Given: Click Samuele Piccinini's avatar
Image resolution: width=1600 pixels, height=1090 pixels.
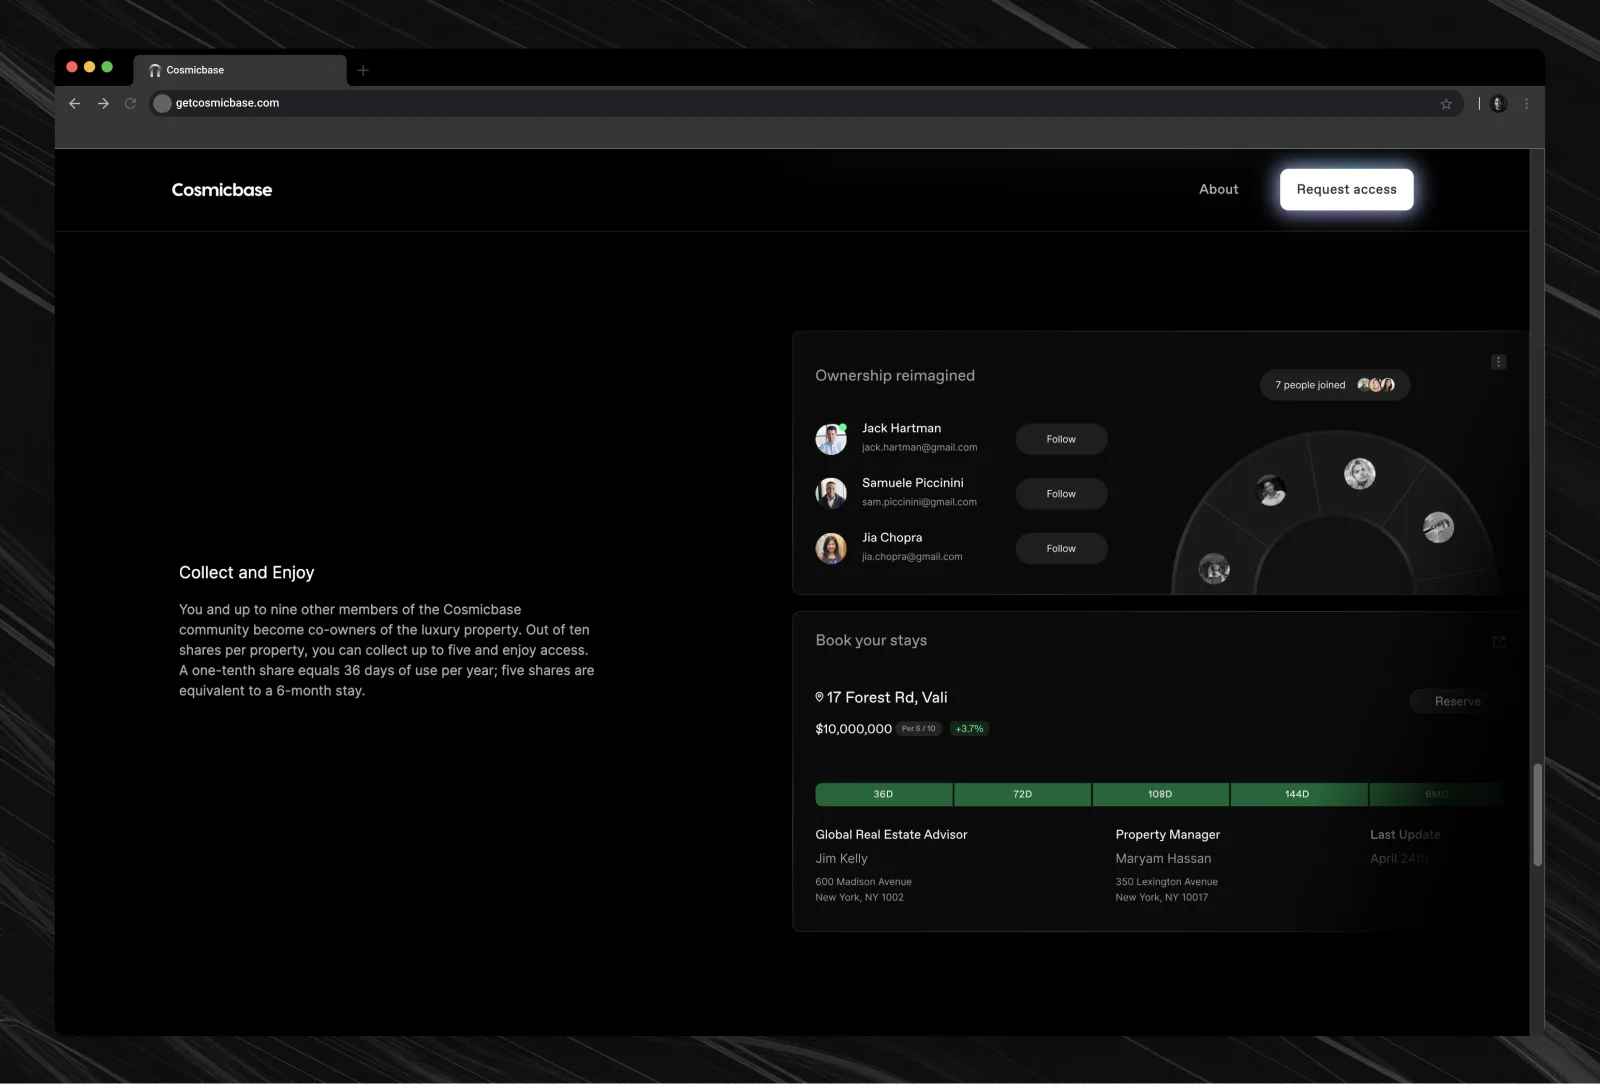Looking at the screenshot, I should [x=831, y=494].
